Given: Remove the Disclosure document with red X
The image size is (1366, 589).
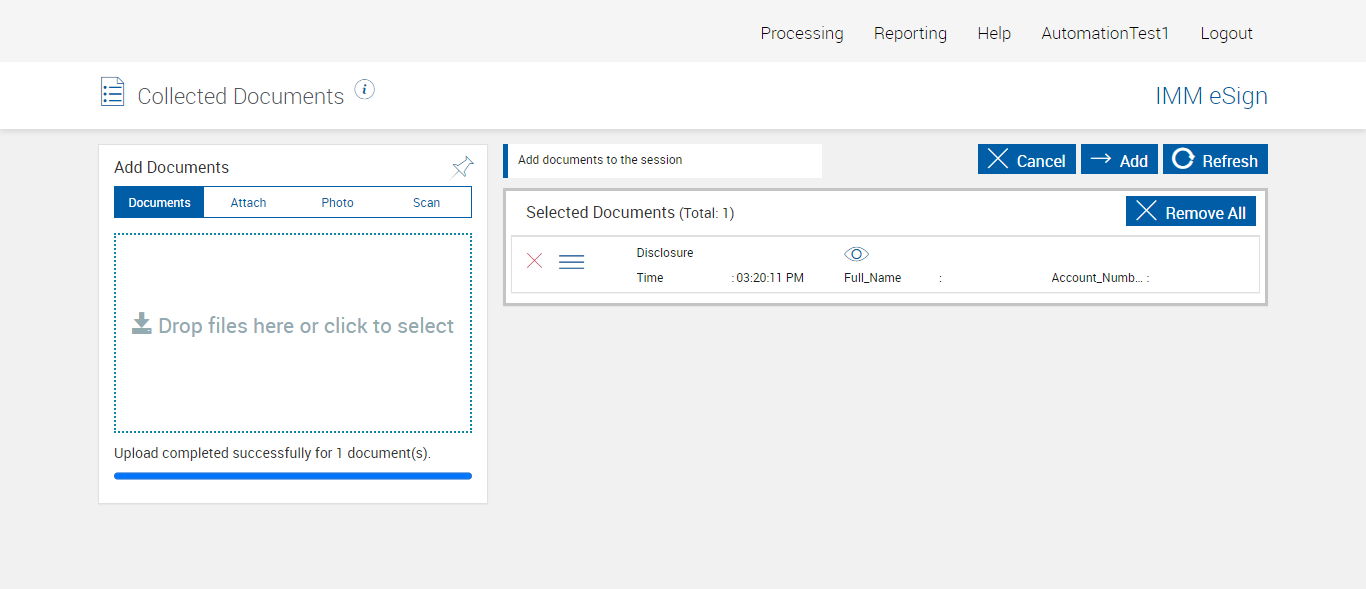Looking at the screenshot, I should (535, 261).
